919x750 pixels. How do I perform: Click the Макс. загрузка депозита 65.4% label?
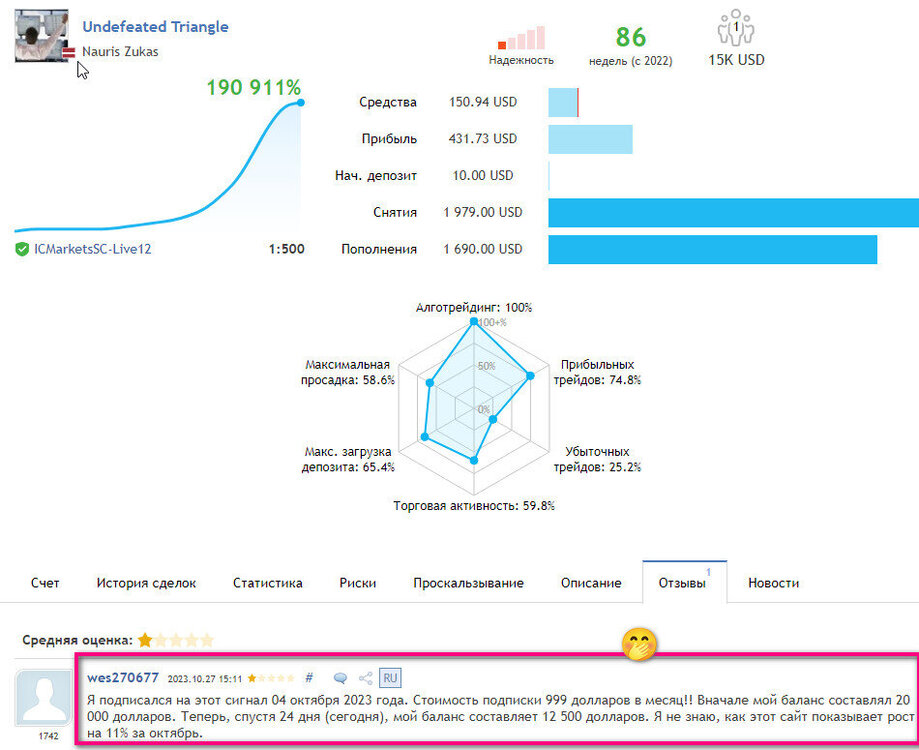coord(348,459)
